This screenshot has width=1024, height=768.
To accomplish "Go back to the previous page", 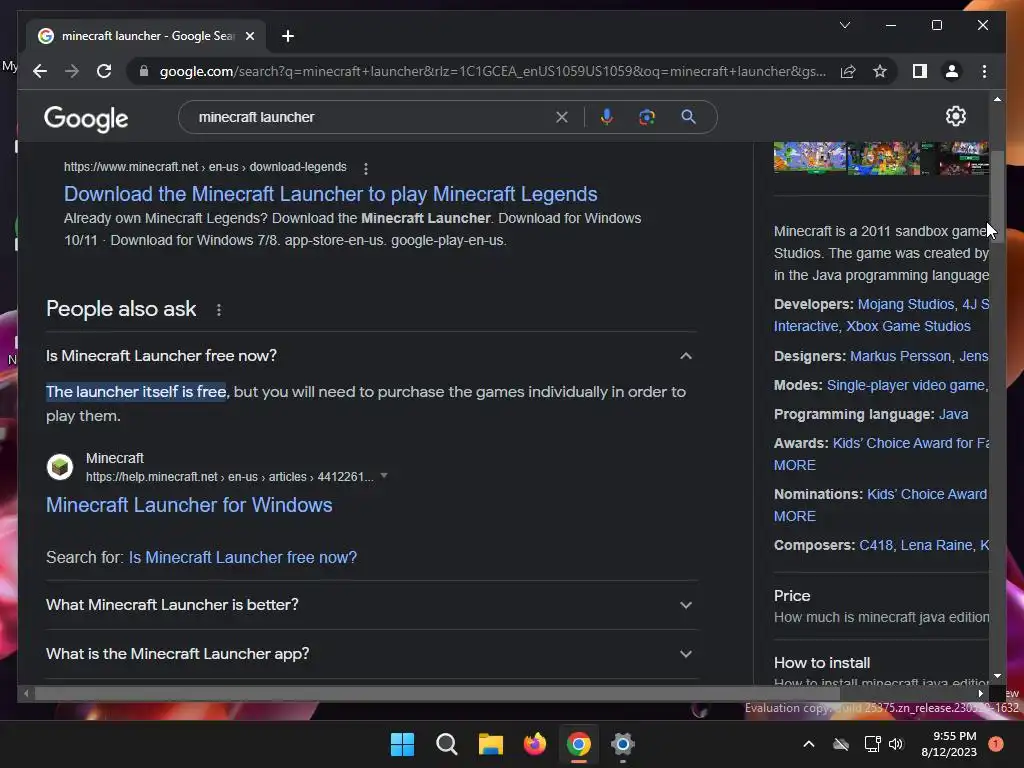I will click(x=40, y=71).
